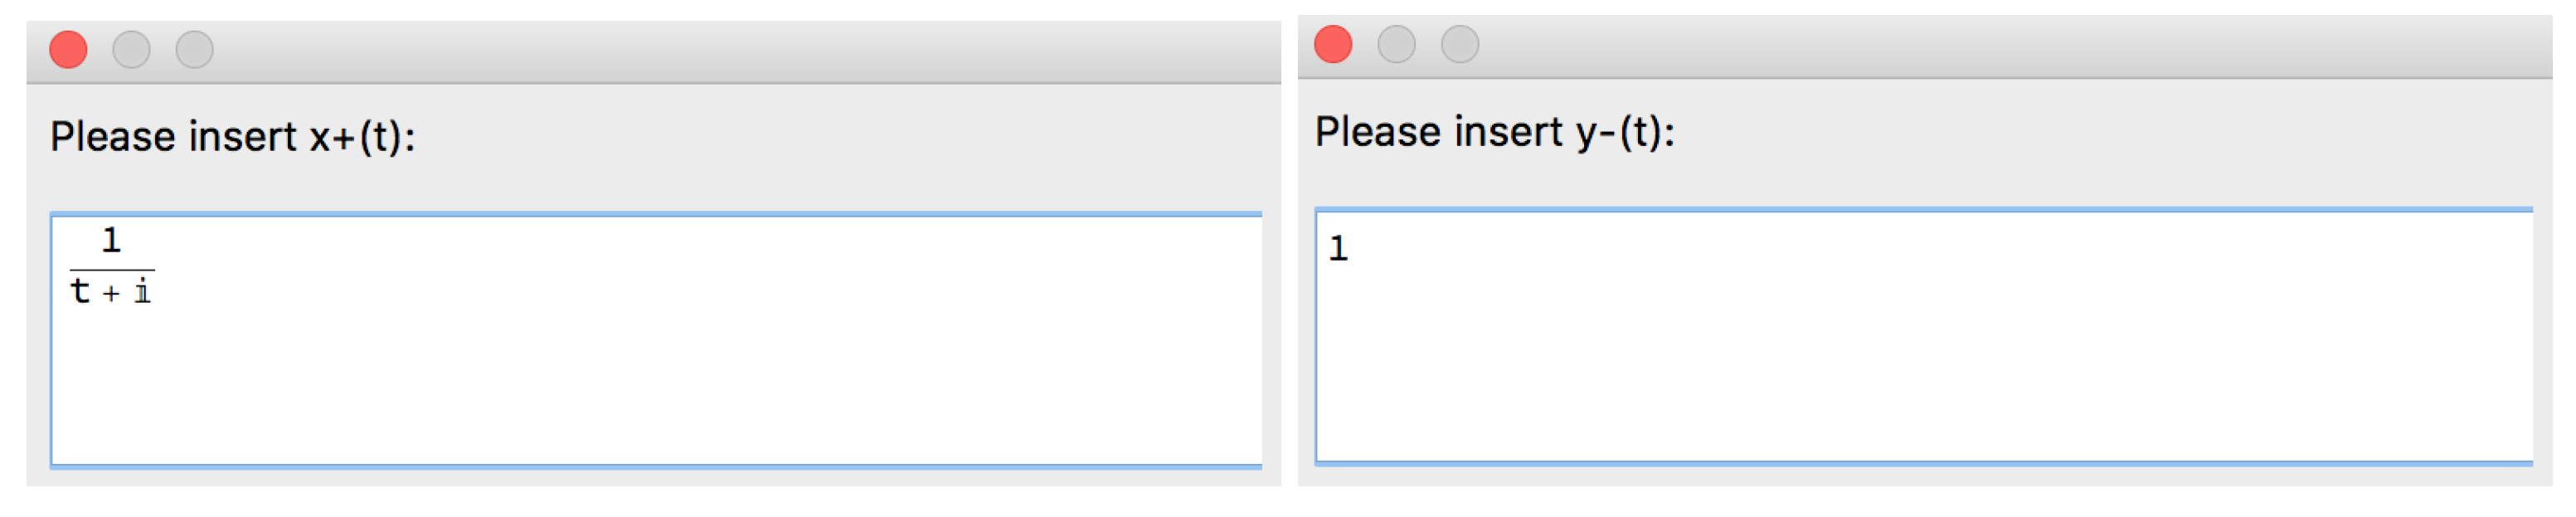Focus the x+(t) input field

pos(655,380)
